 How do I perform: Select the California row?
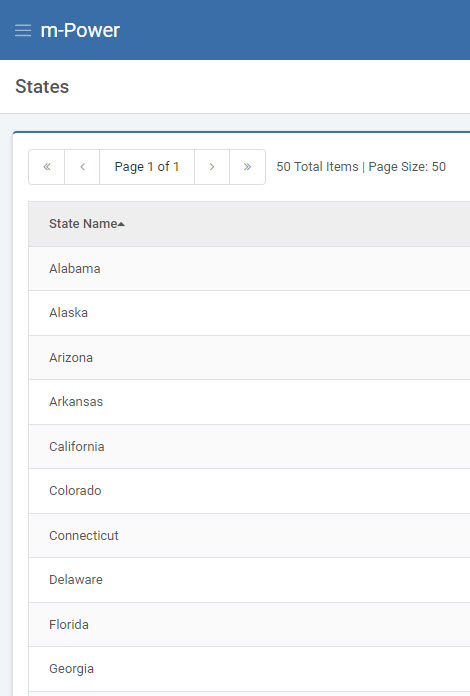249,447
